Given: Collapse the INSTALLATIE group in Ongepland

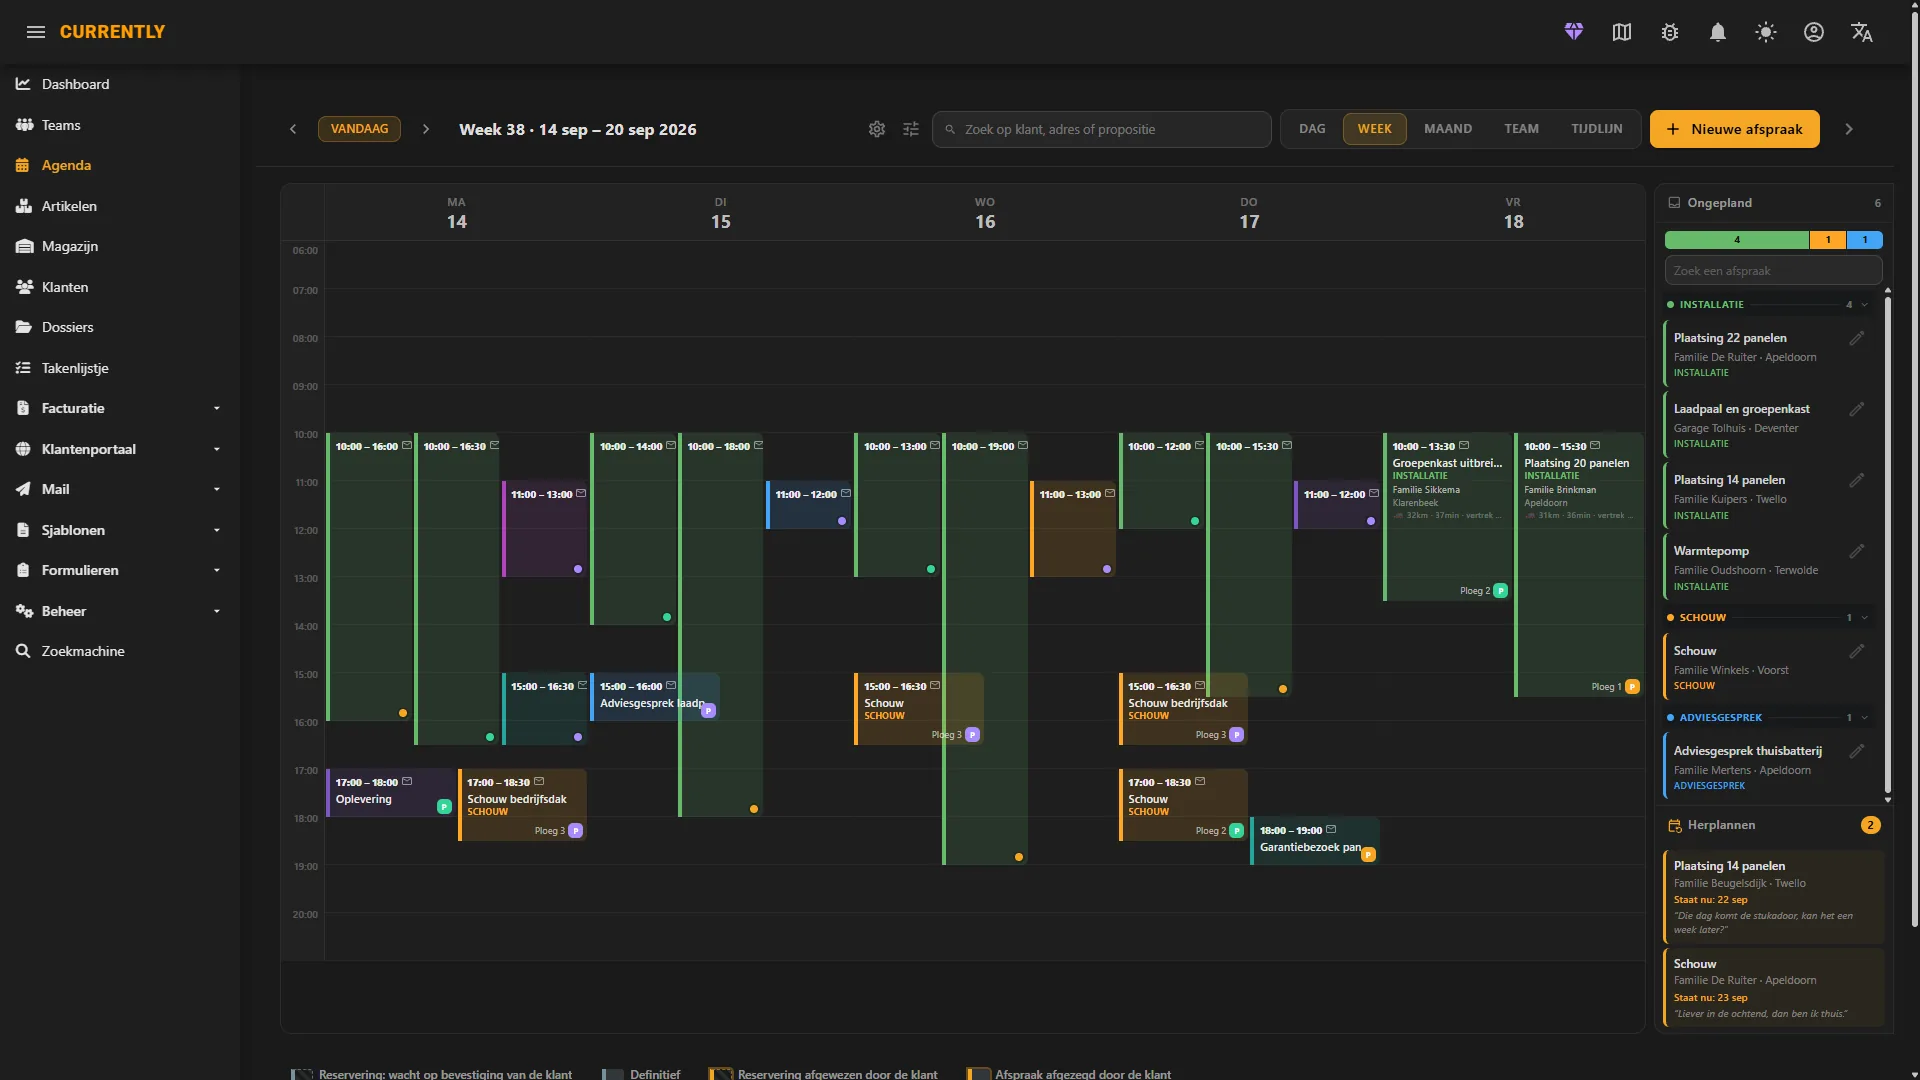Looking at the screenshot, I should click(x=1865, y=305).
